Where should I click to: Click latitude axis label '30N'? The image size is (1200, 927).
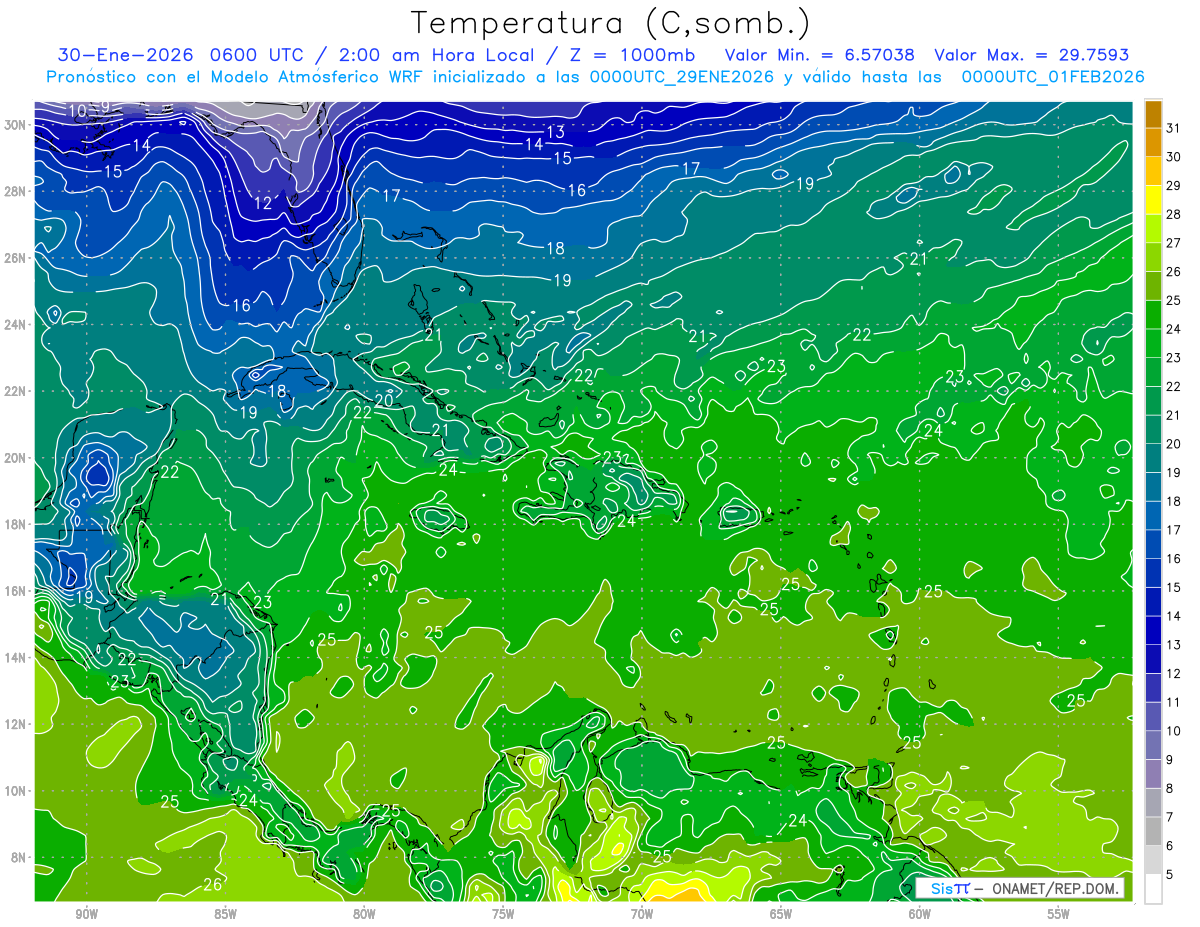(x=15, y=125)
